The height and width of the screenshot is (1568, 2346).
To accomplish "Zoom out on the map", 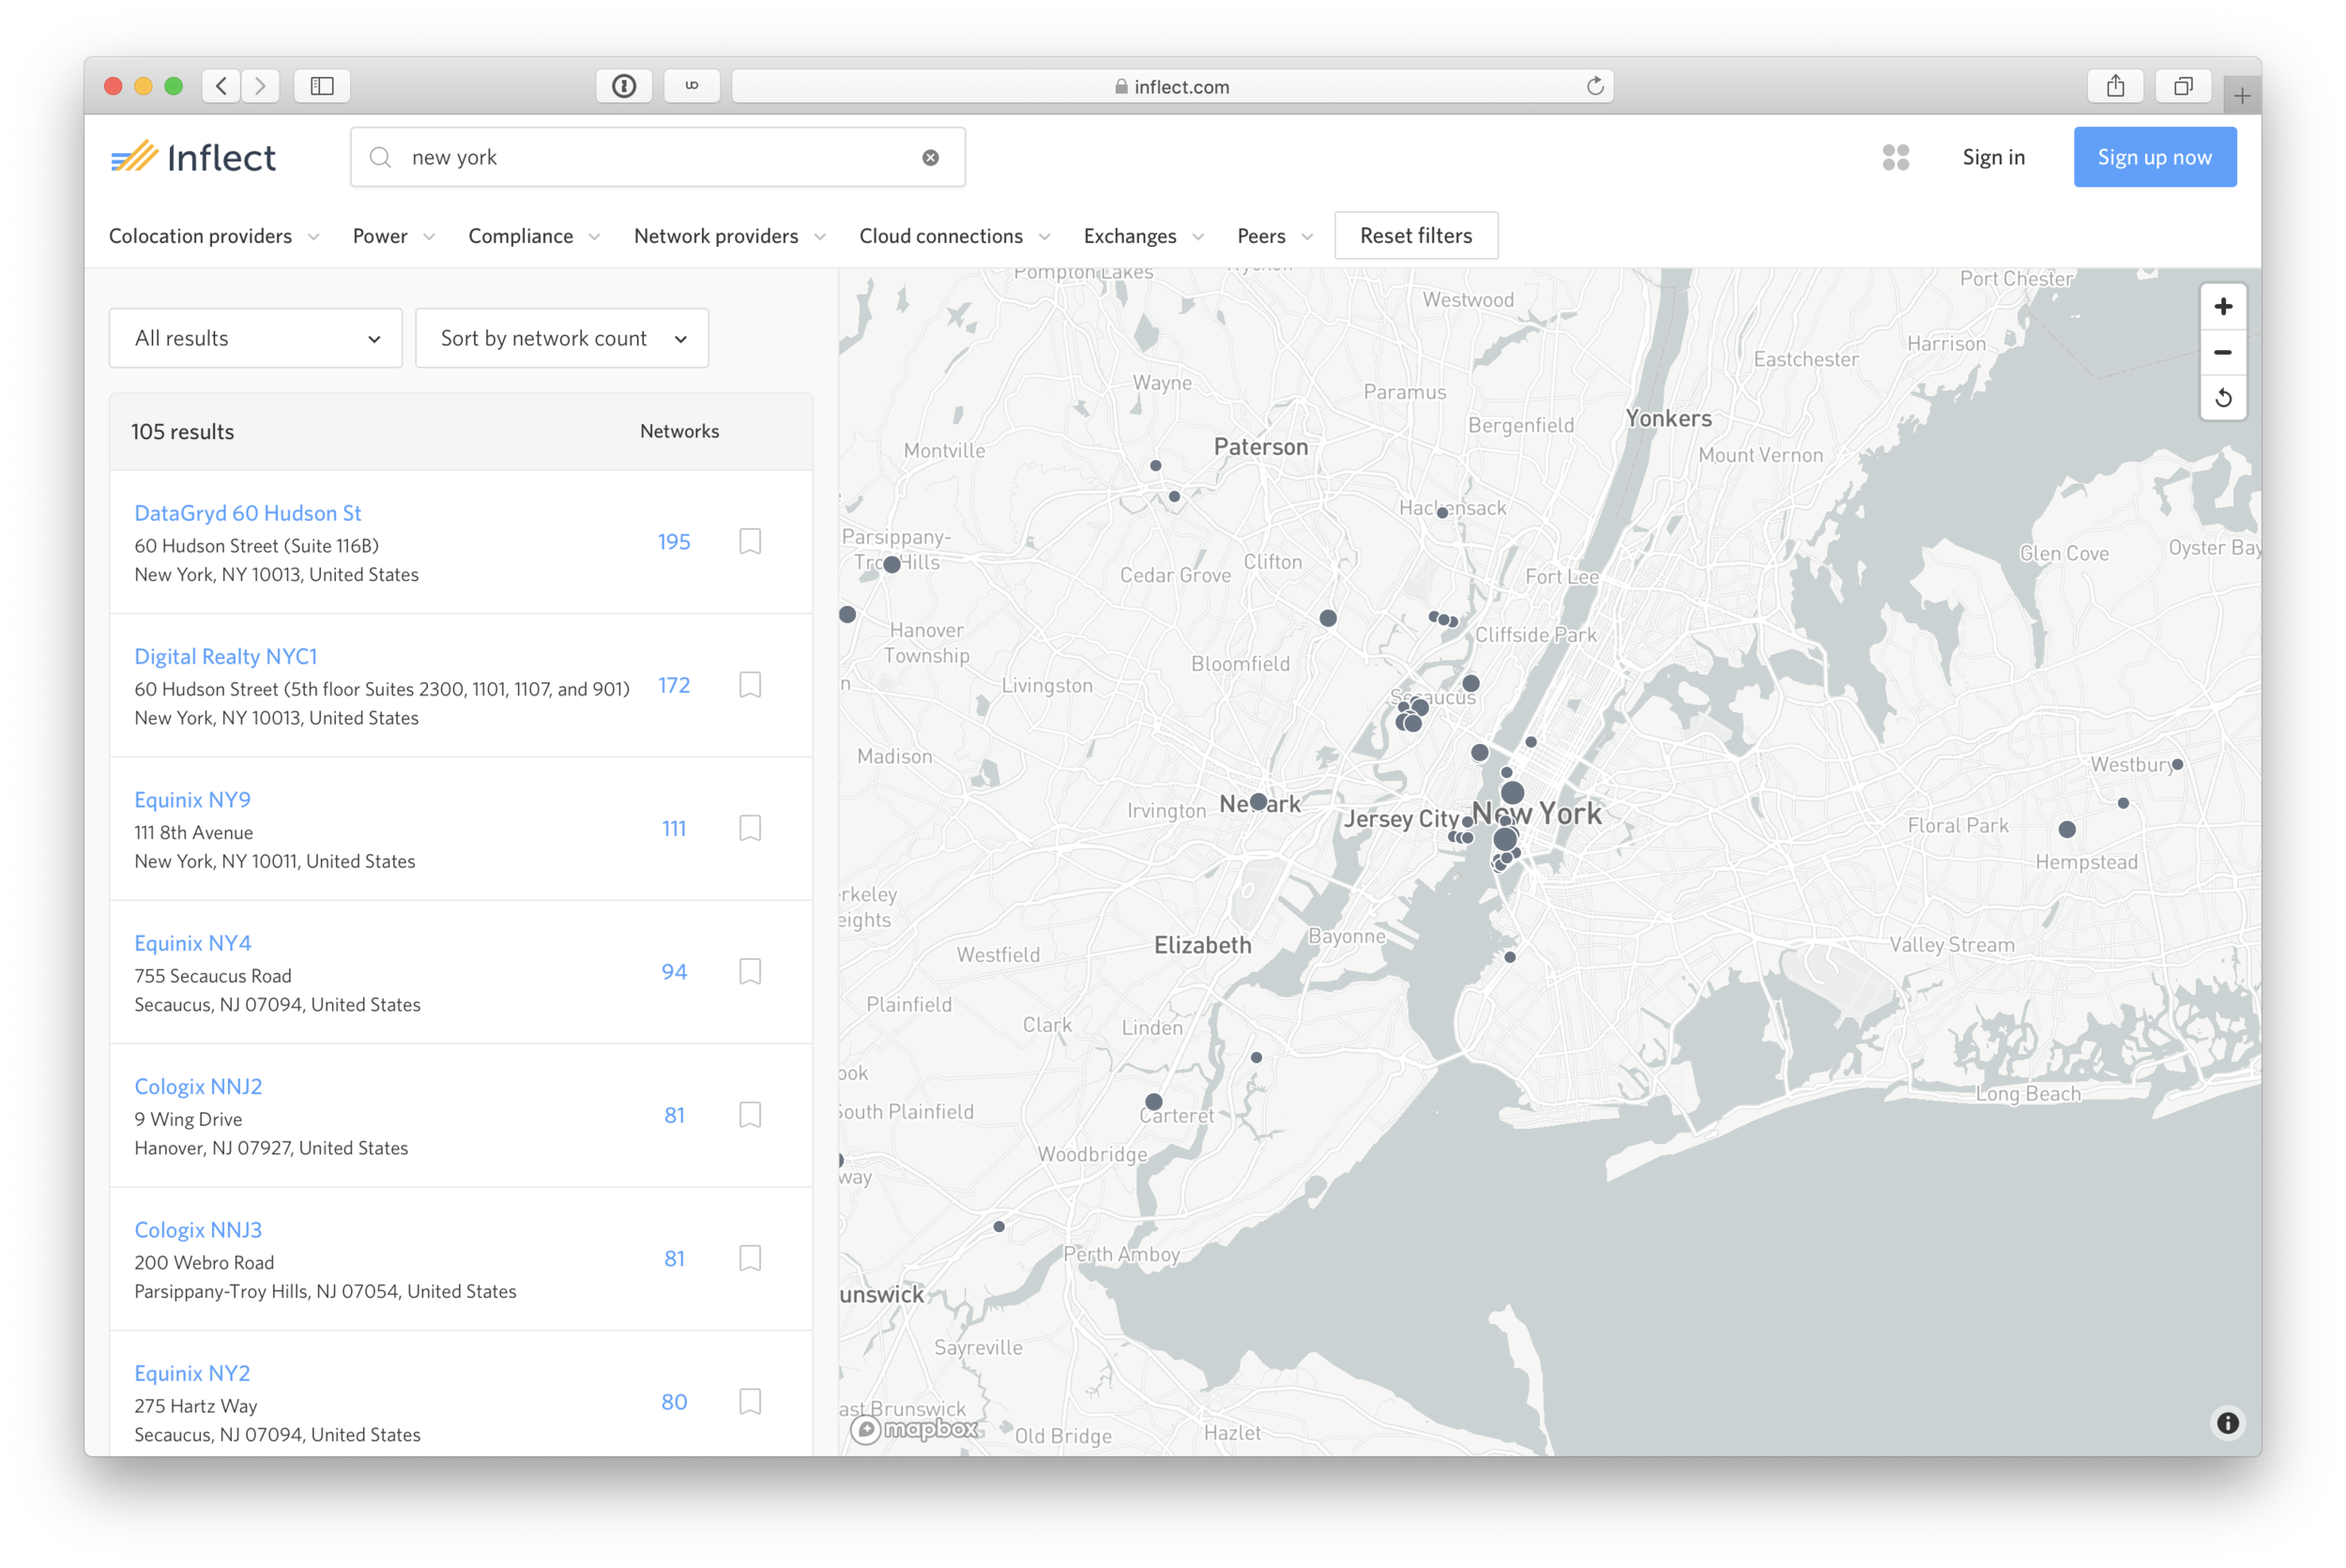I will [2222, 352].
